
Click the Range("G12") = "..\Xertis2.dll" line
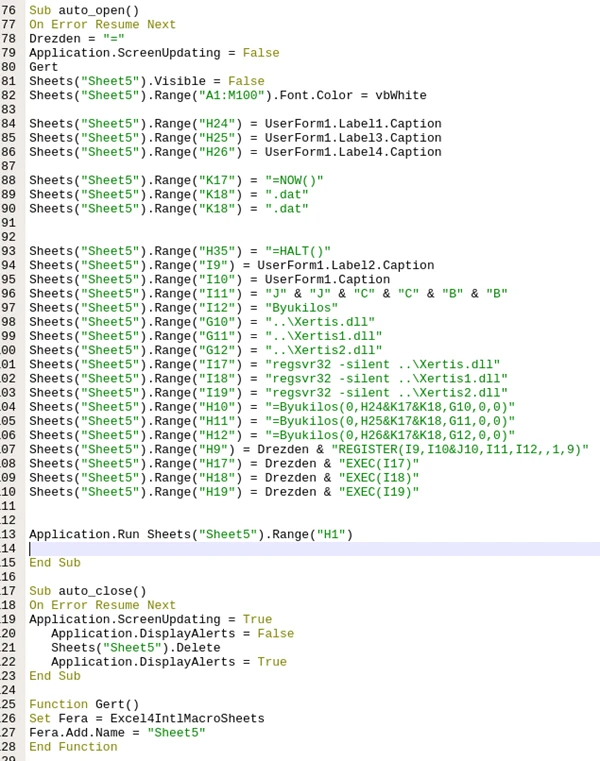pyautogui.click(x=206, y=350)
